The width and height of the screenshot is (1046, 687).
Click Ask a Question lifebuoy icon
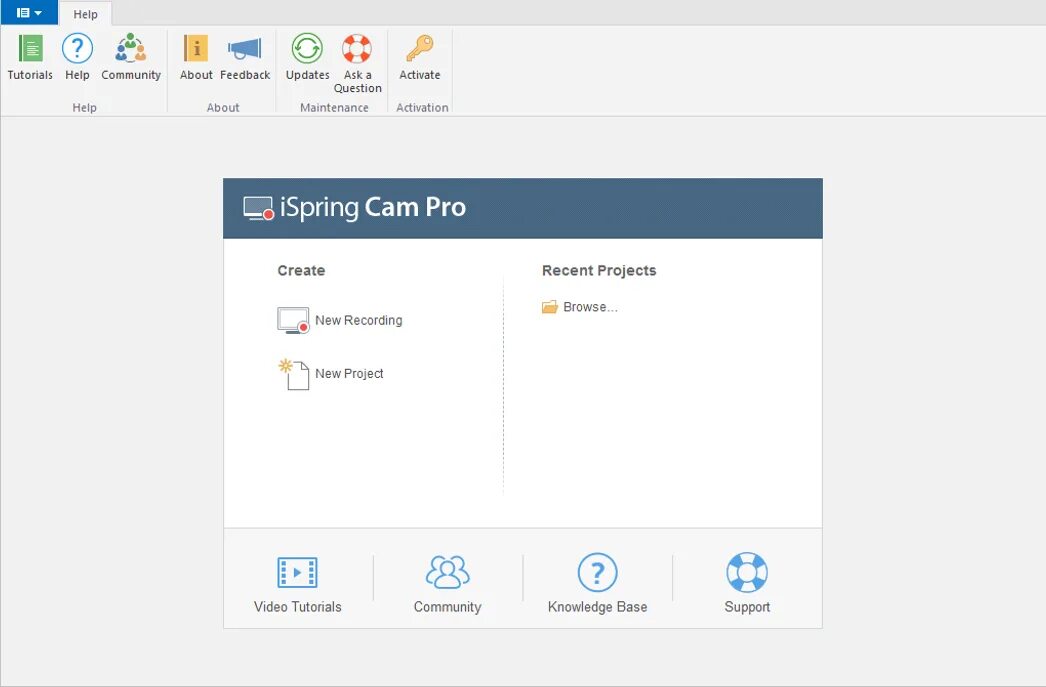(357, 49)
